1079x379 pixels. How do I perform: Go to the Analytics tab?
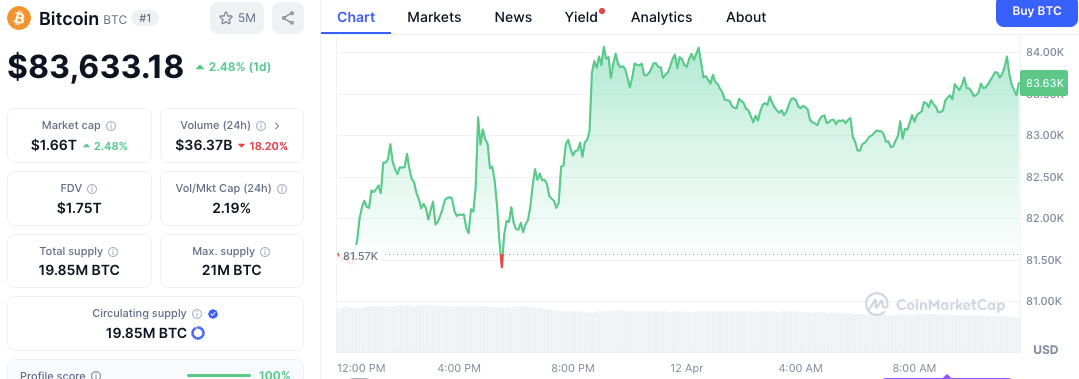click(662, 17)
